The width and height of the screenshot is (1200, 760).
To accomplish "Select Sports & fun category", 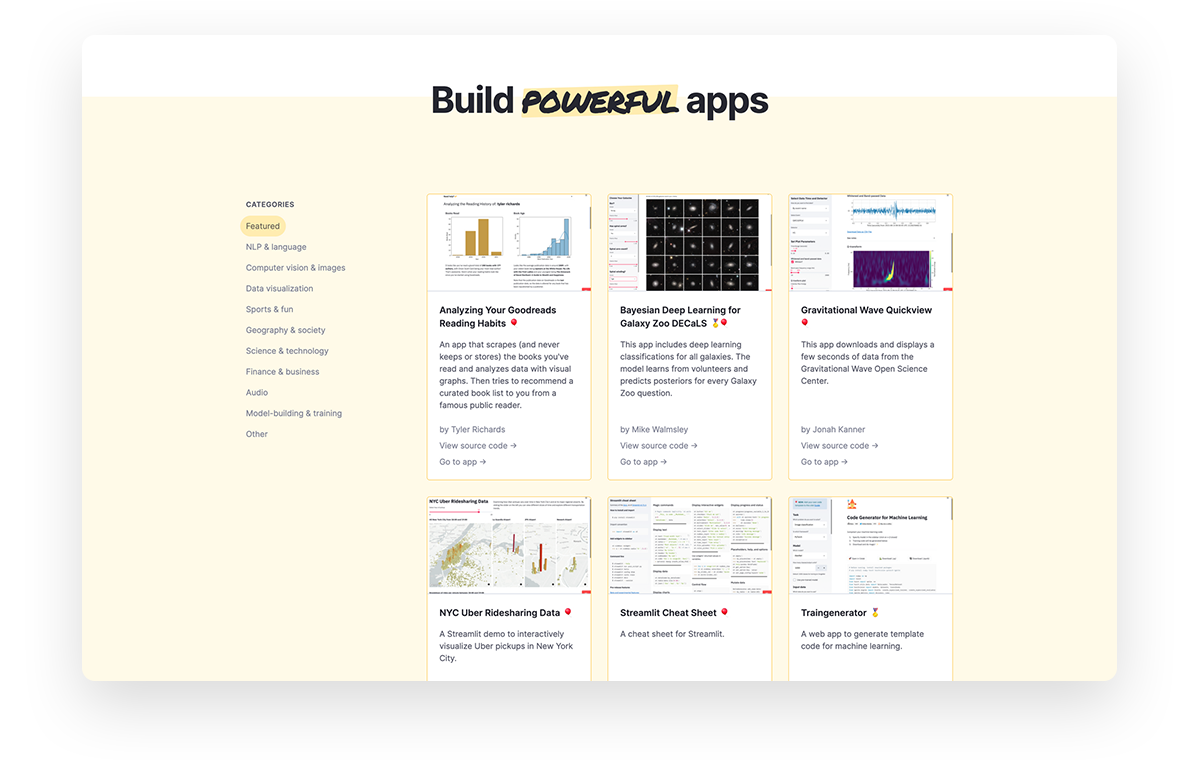I will (270, 310).
